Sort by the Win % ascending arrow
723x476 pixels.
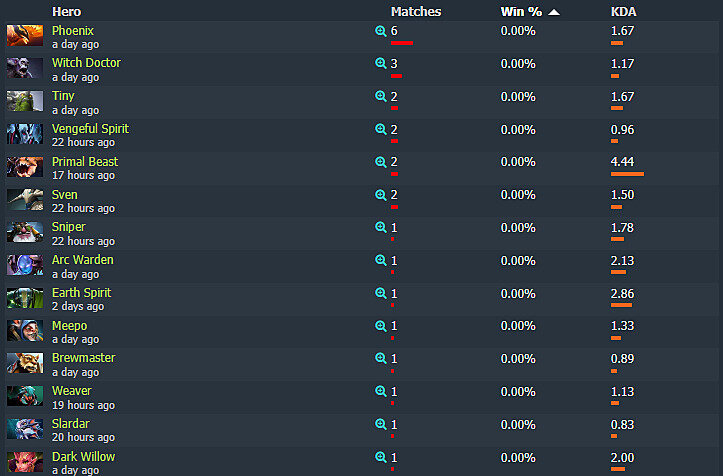click(554, 12)
